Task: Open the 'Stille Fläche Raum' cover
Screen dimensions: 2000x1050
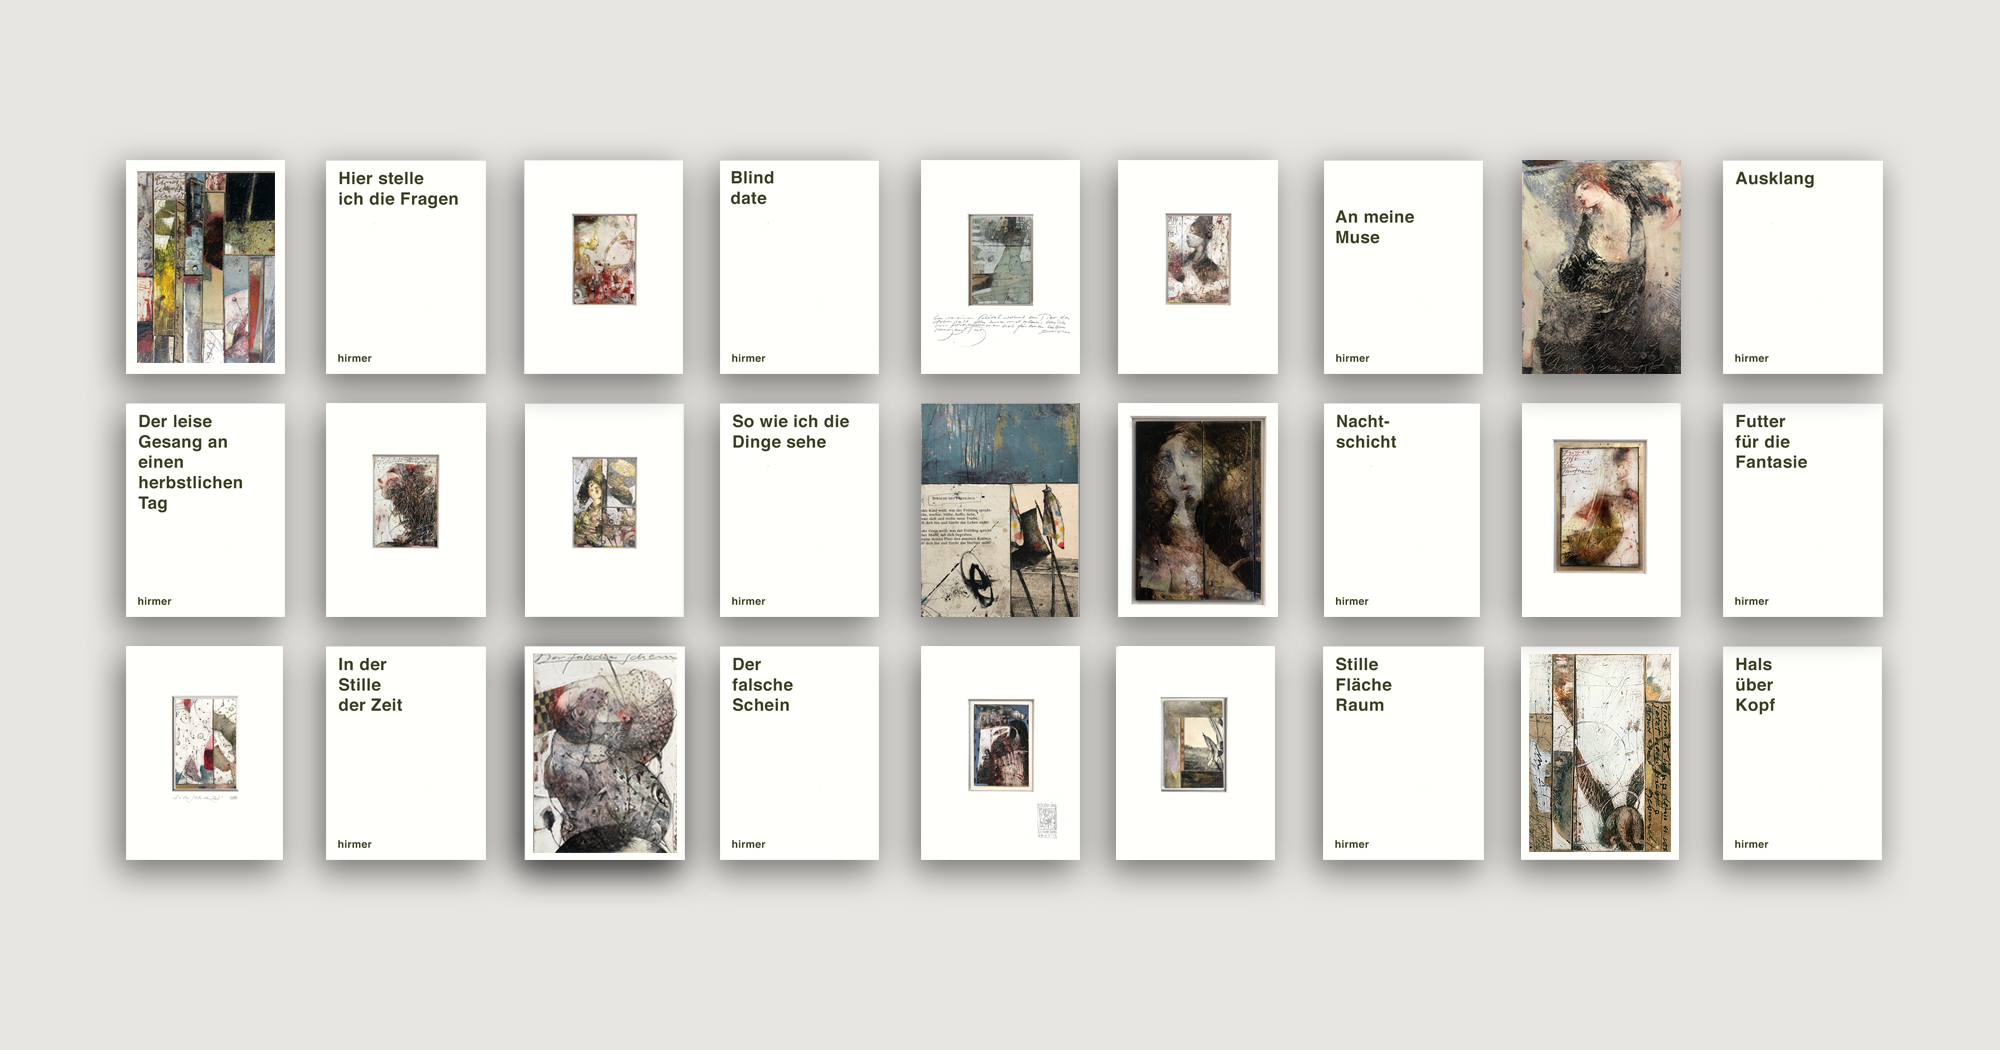Action: tap(1403, 753)
